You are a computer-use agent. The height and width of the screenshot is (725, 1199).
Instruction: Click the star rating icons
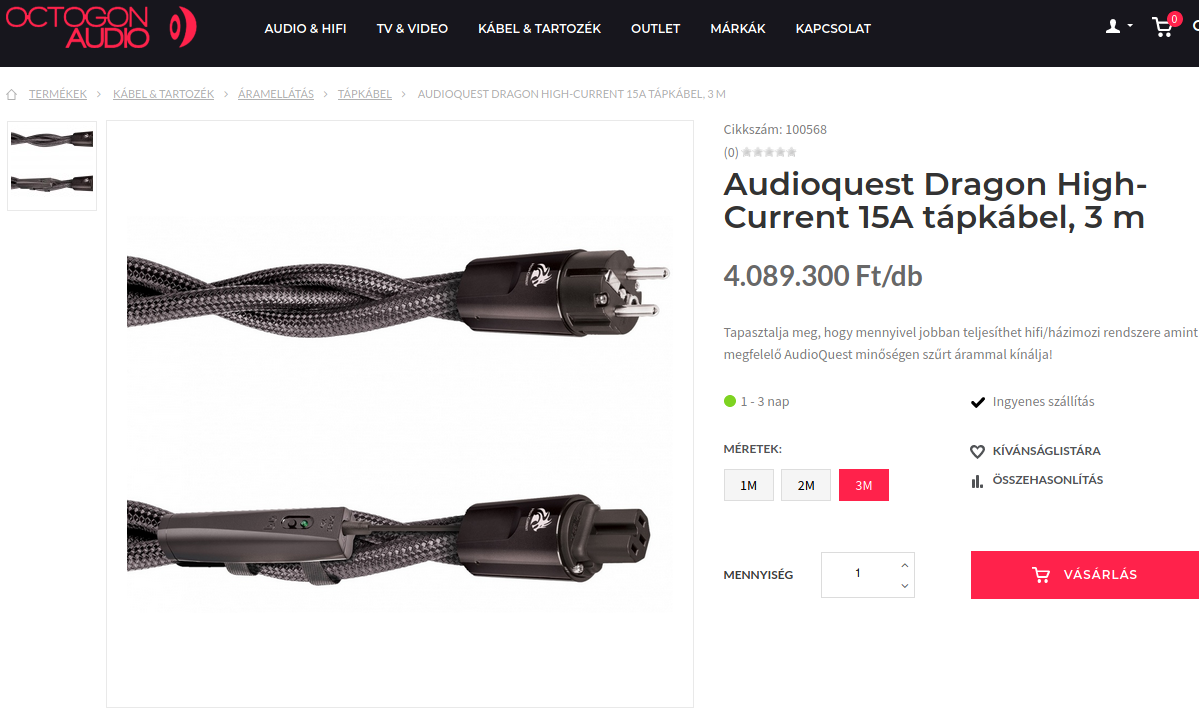tap(768, 152)
